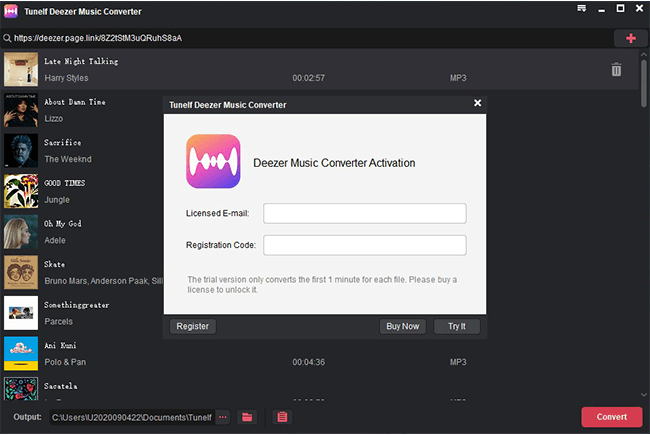This screenshot has height=435, width=650.
Task: Click artist name The Weeknd
Action: [68, 159]
